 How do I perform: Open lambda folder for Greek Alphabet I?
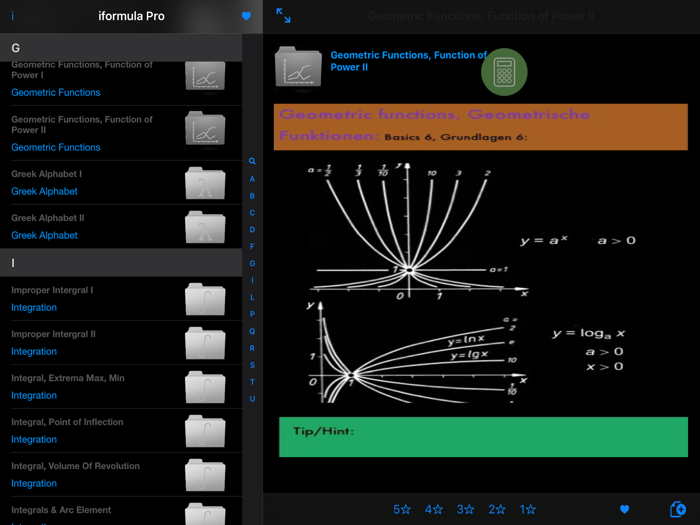205,183
